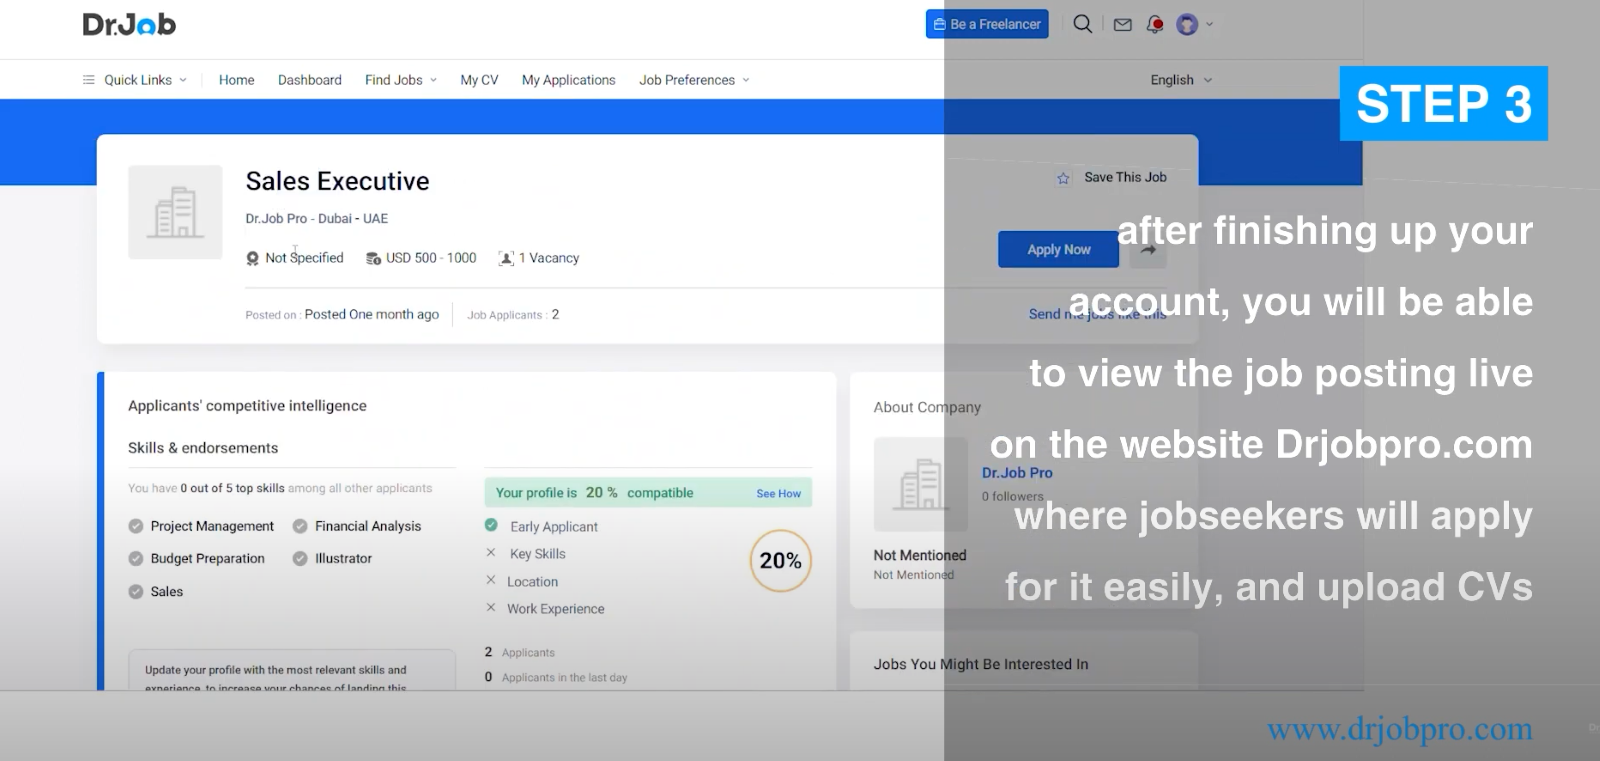
Task: Click the Job Applicants : 2 text
Action: coord(513,315)
